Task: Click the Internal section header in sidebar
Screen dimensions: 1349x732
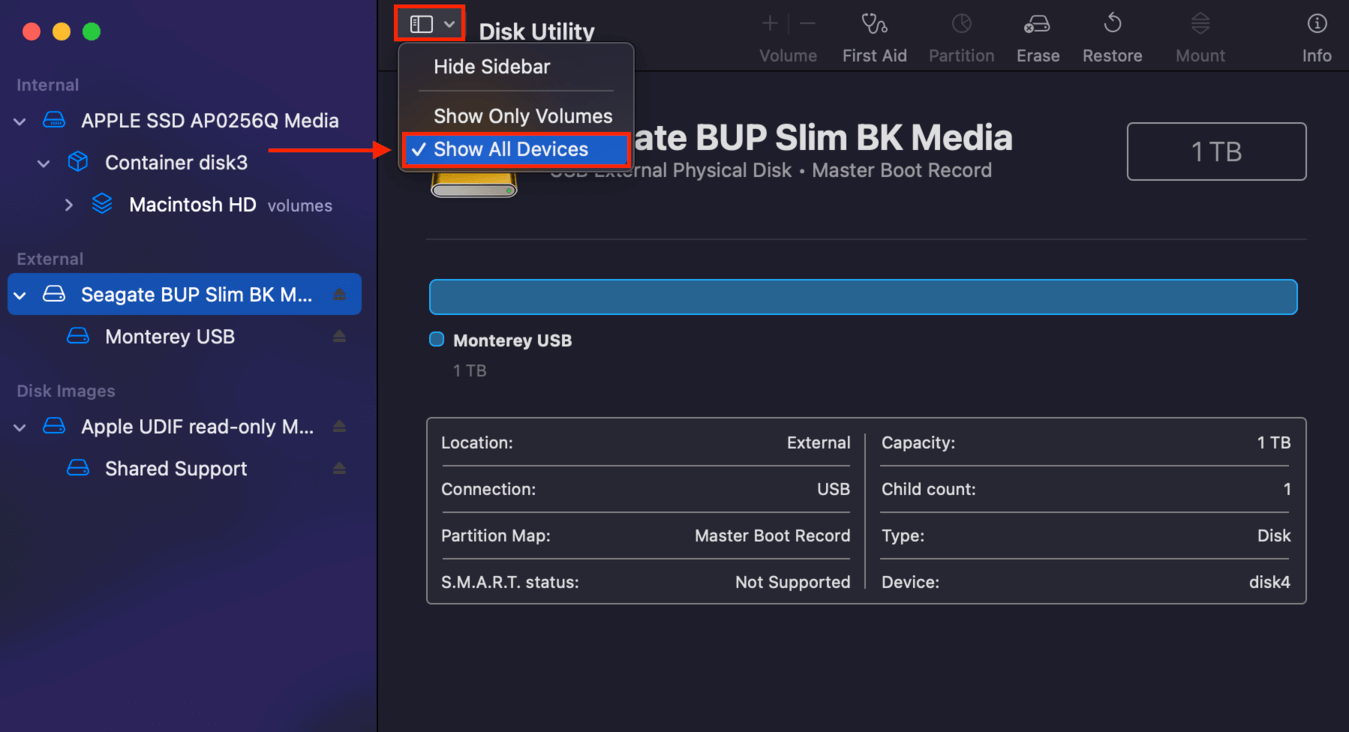Action: (x=48, y=85)
